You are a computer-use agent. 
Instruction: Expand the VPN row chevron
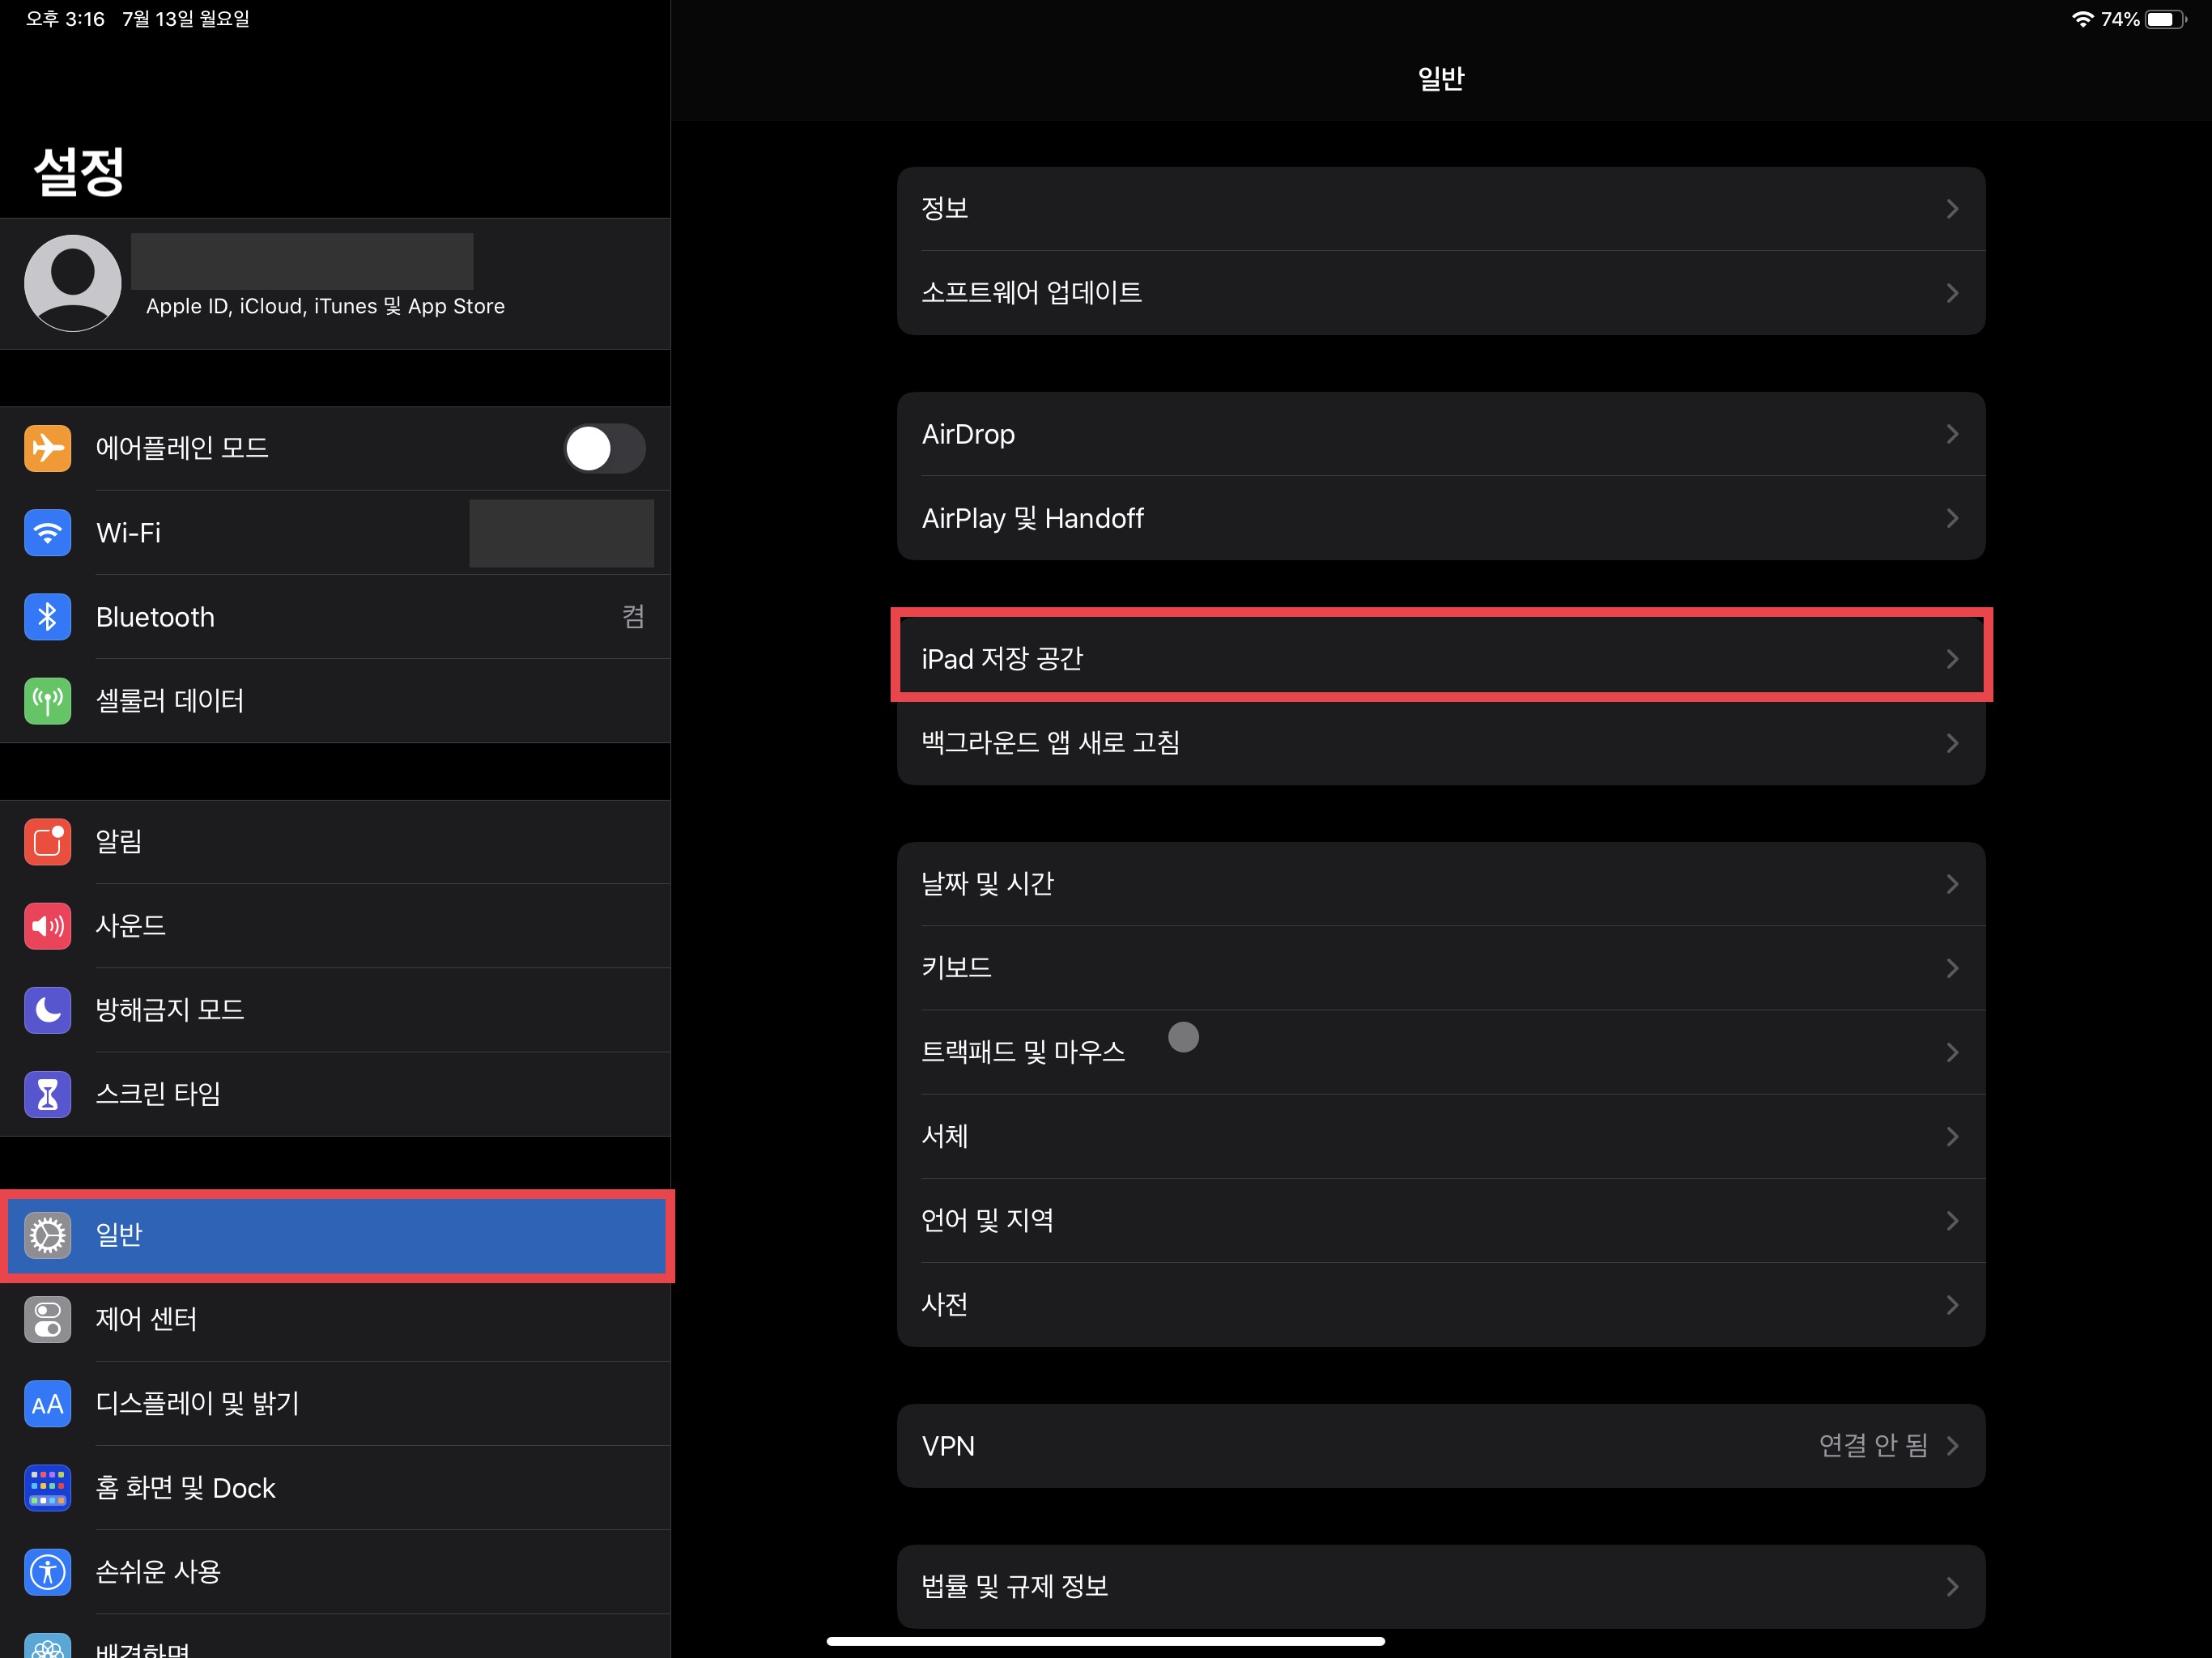[x=1952, y=1446]
